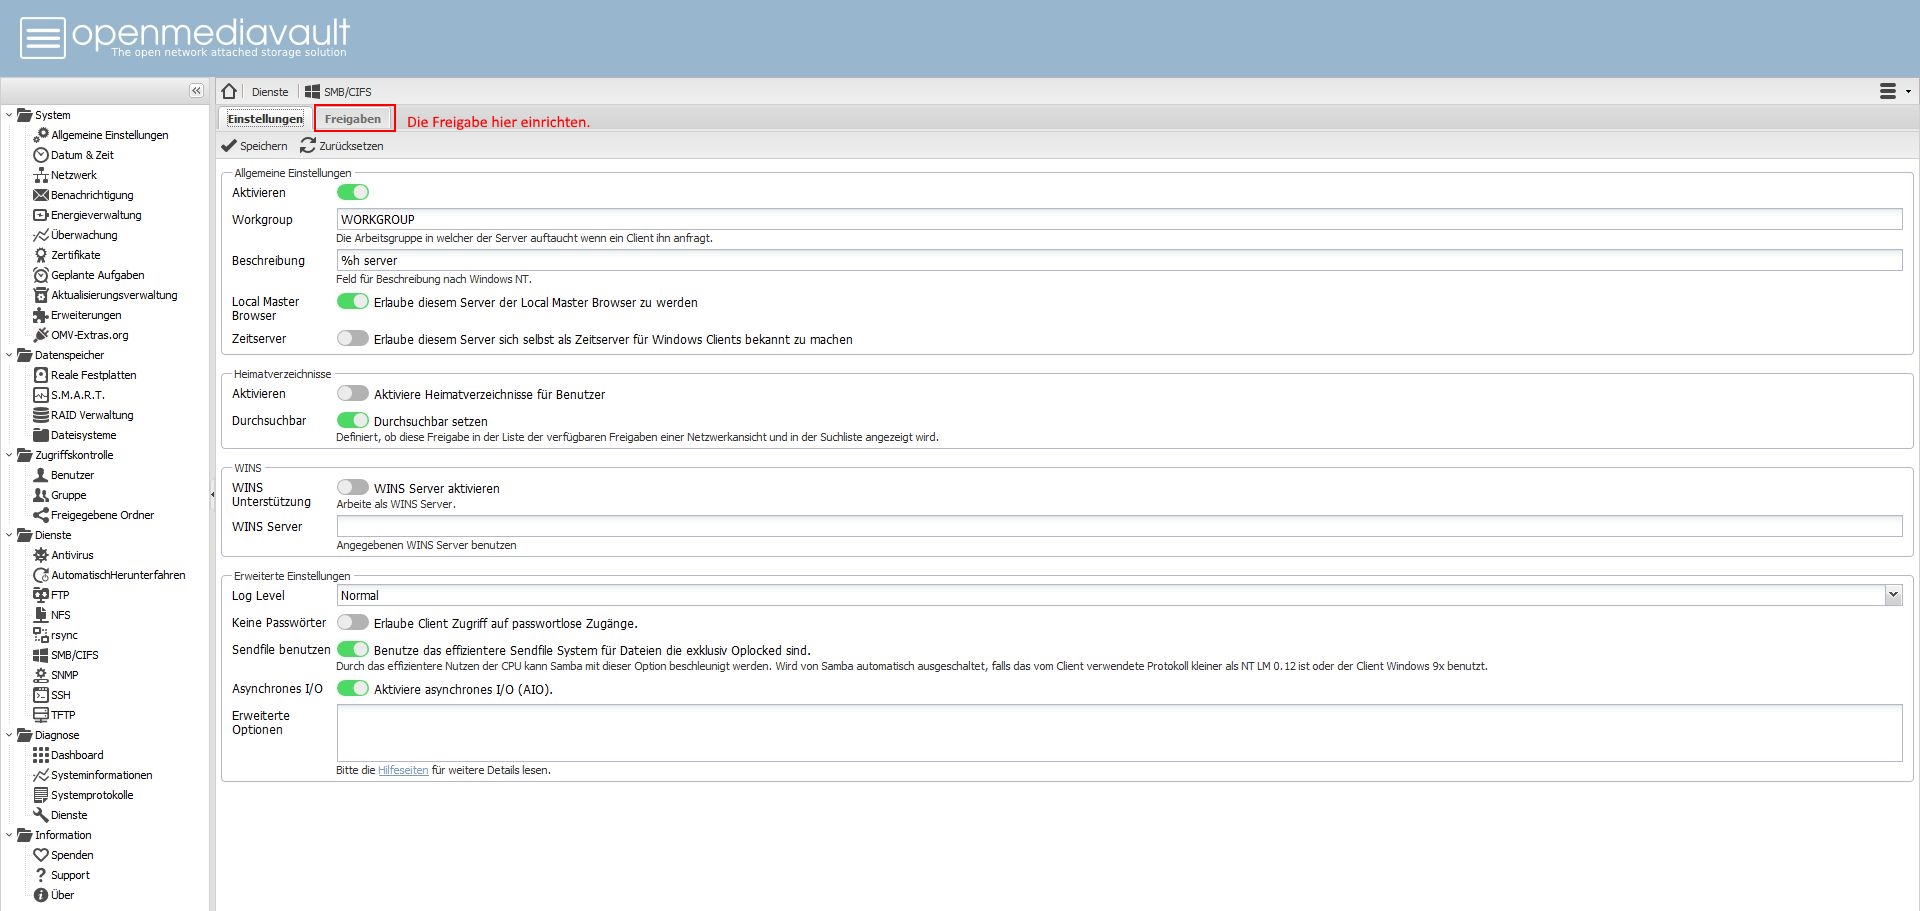Click the Benachrichtigung envelope icon

point(41,195)
